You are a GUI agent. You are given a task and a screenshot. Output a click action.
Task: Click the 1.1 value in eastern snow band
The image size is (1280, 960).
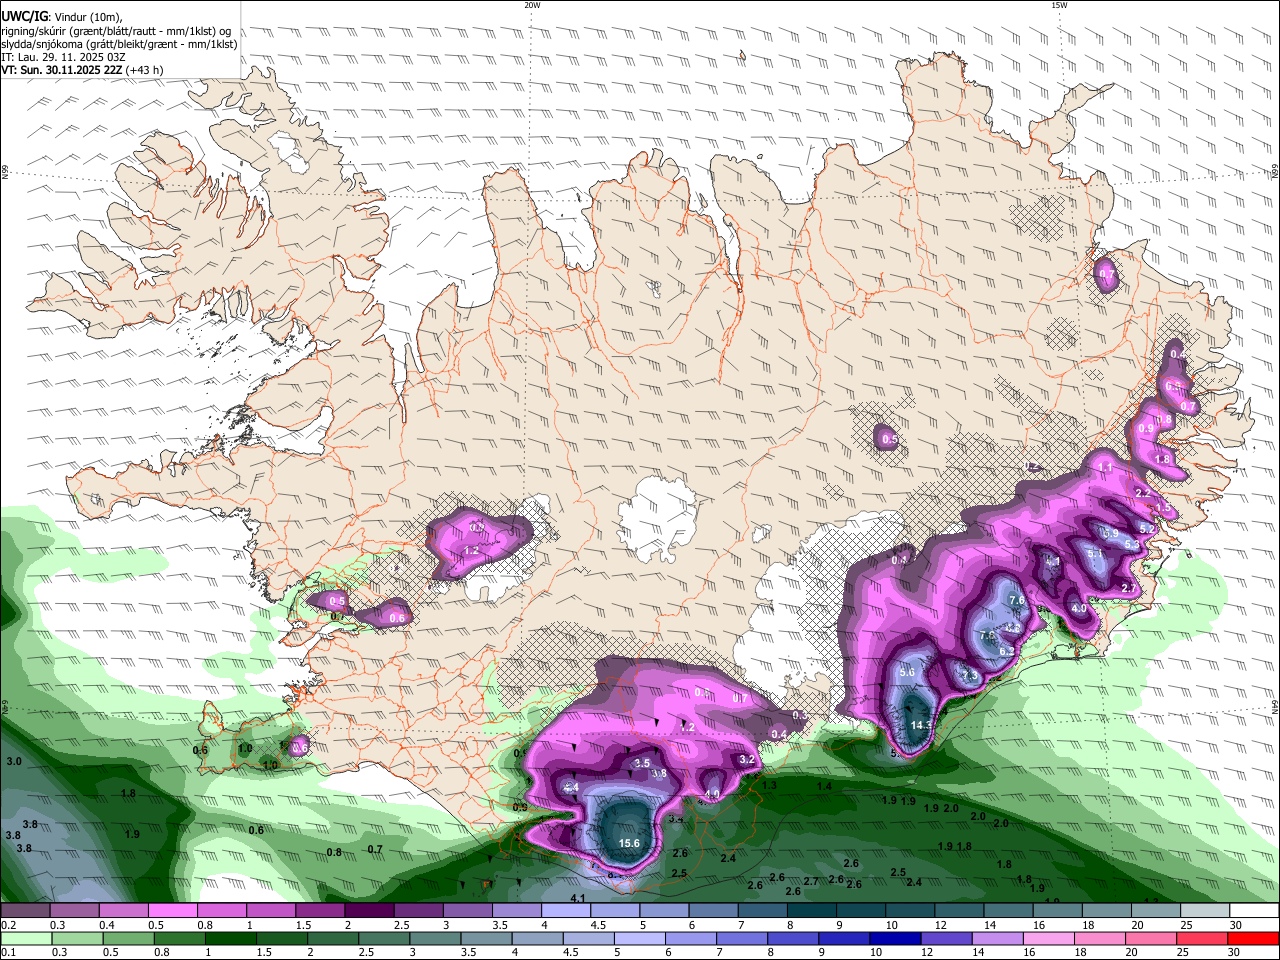[x=1105, y=467]
